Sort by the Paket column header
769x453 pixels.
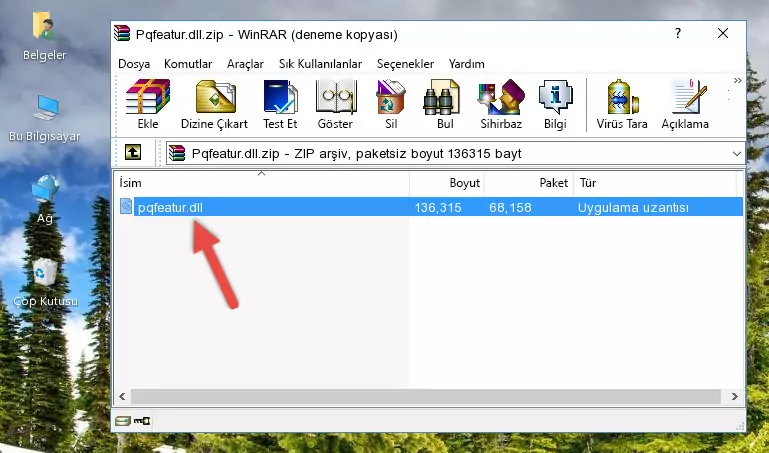pyautogui.click(x=529, y=183)
